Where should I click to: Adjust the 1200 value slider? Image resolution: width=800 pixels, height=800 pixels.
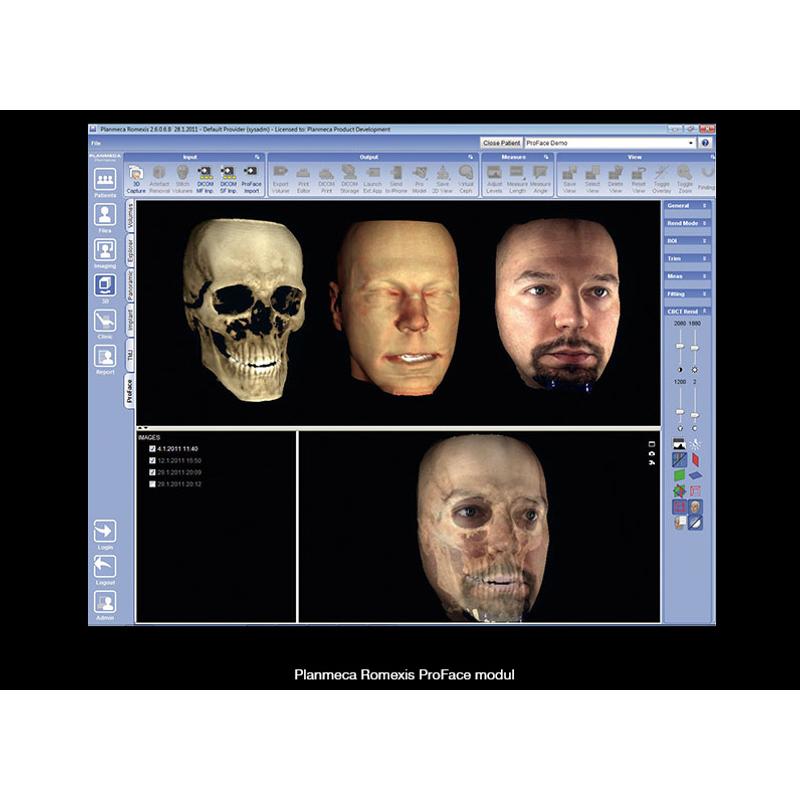click(680, 411)
